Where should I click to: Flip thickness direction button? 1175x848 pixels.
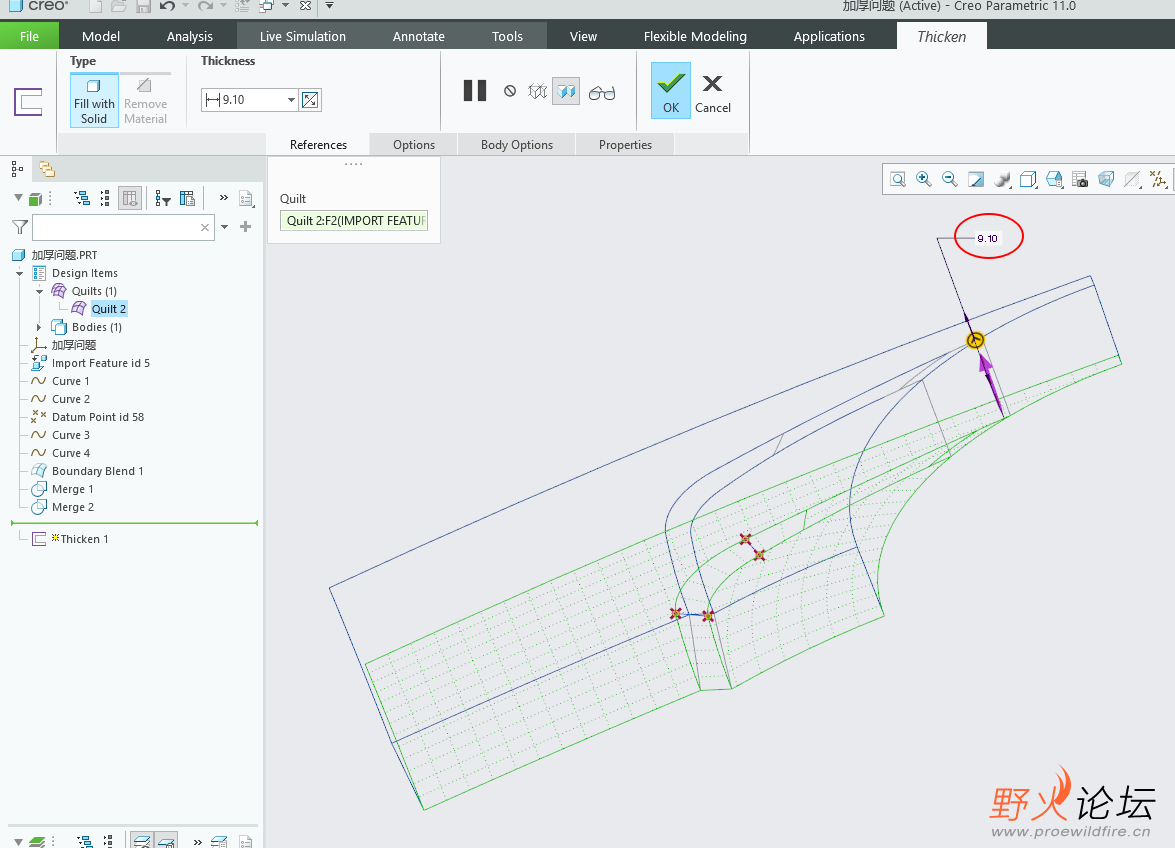(x=310, y=100)
